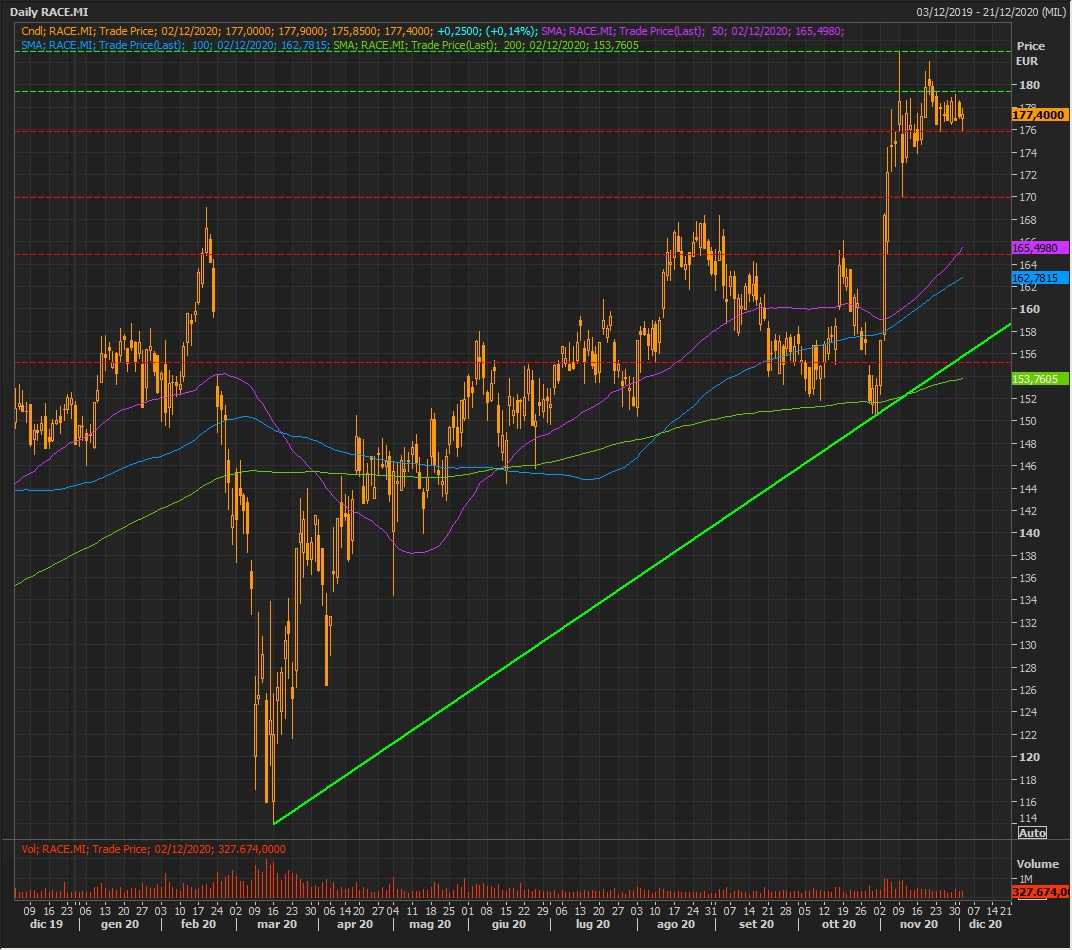Screen dimensions: 1072x950
Task: Click the dic 19 month label on time axis
Action: (x=37, y=925)
